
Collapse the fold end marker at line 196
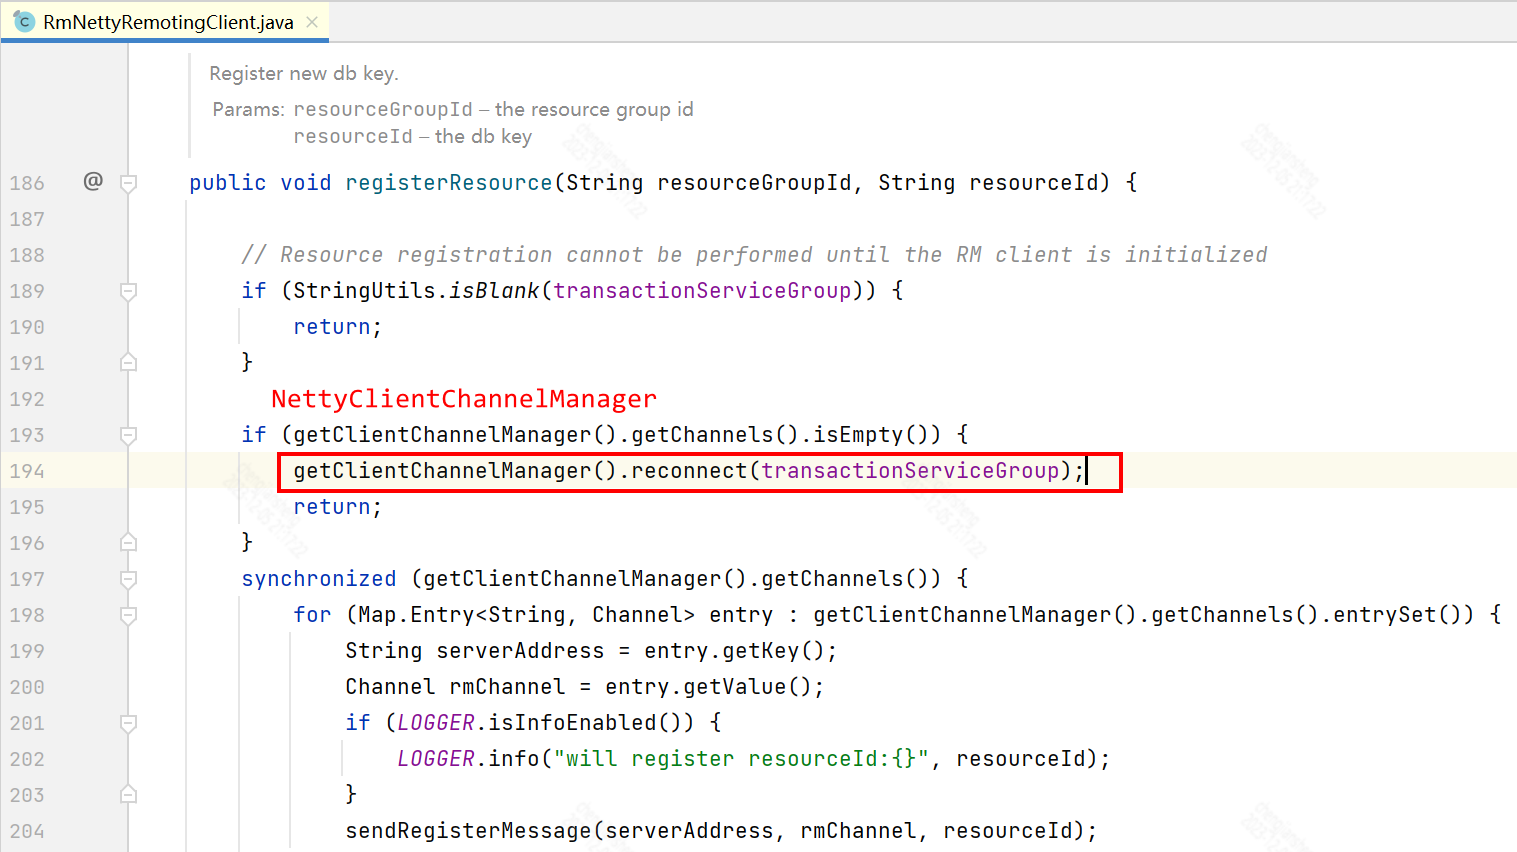[x=128, y=543]
